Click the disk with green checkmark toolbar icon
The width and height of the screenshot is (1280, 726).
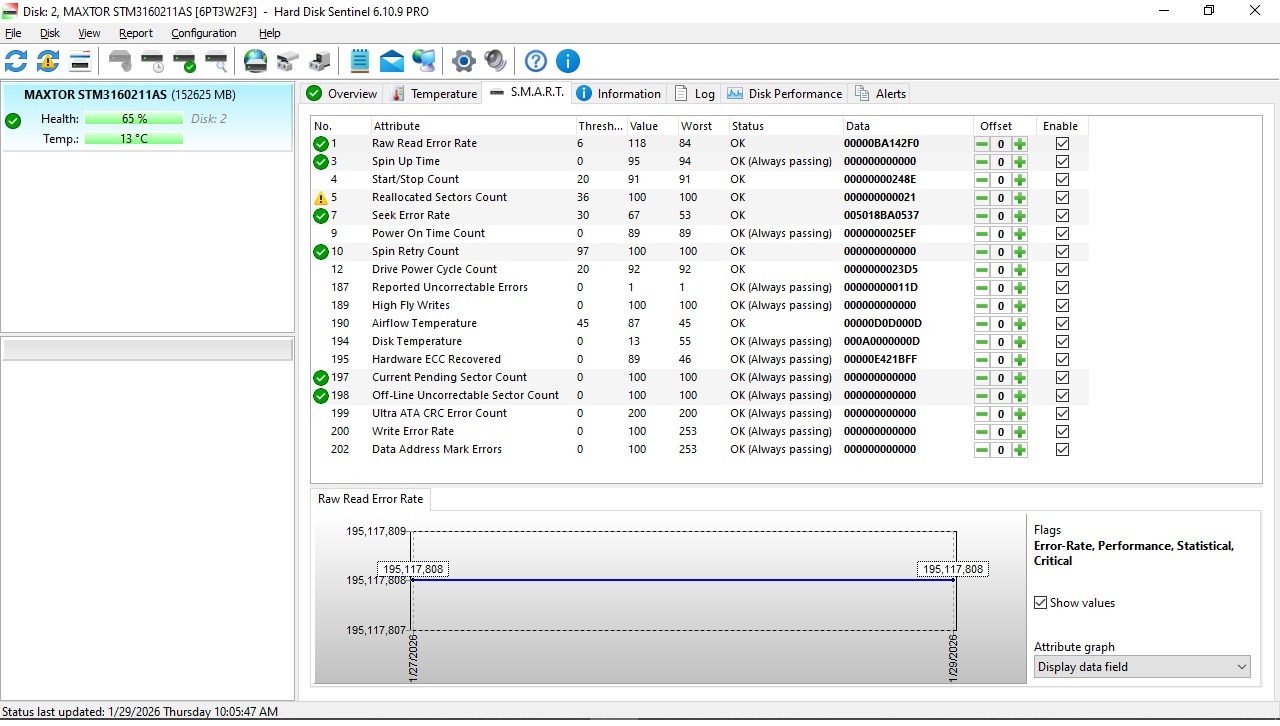click(x=184, y=62)
